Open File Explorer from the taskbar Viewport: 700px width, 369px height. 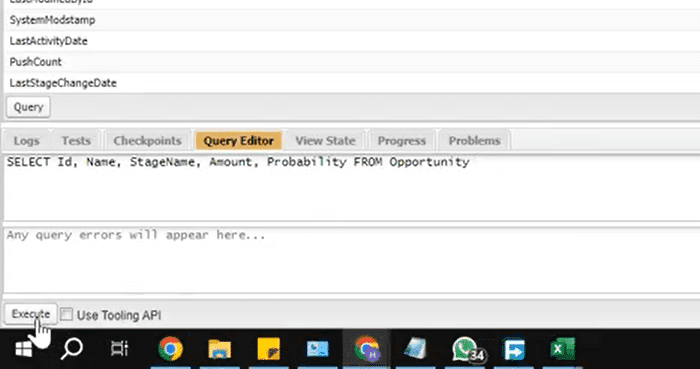[219, 349]
